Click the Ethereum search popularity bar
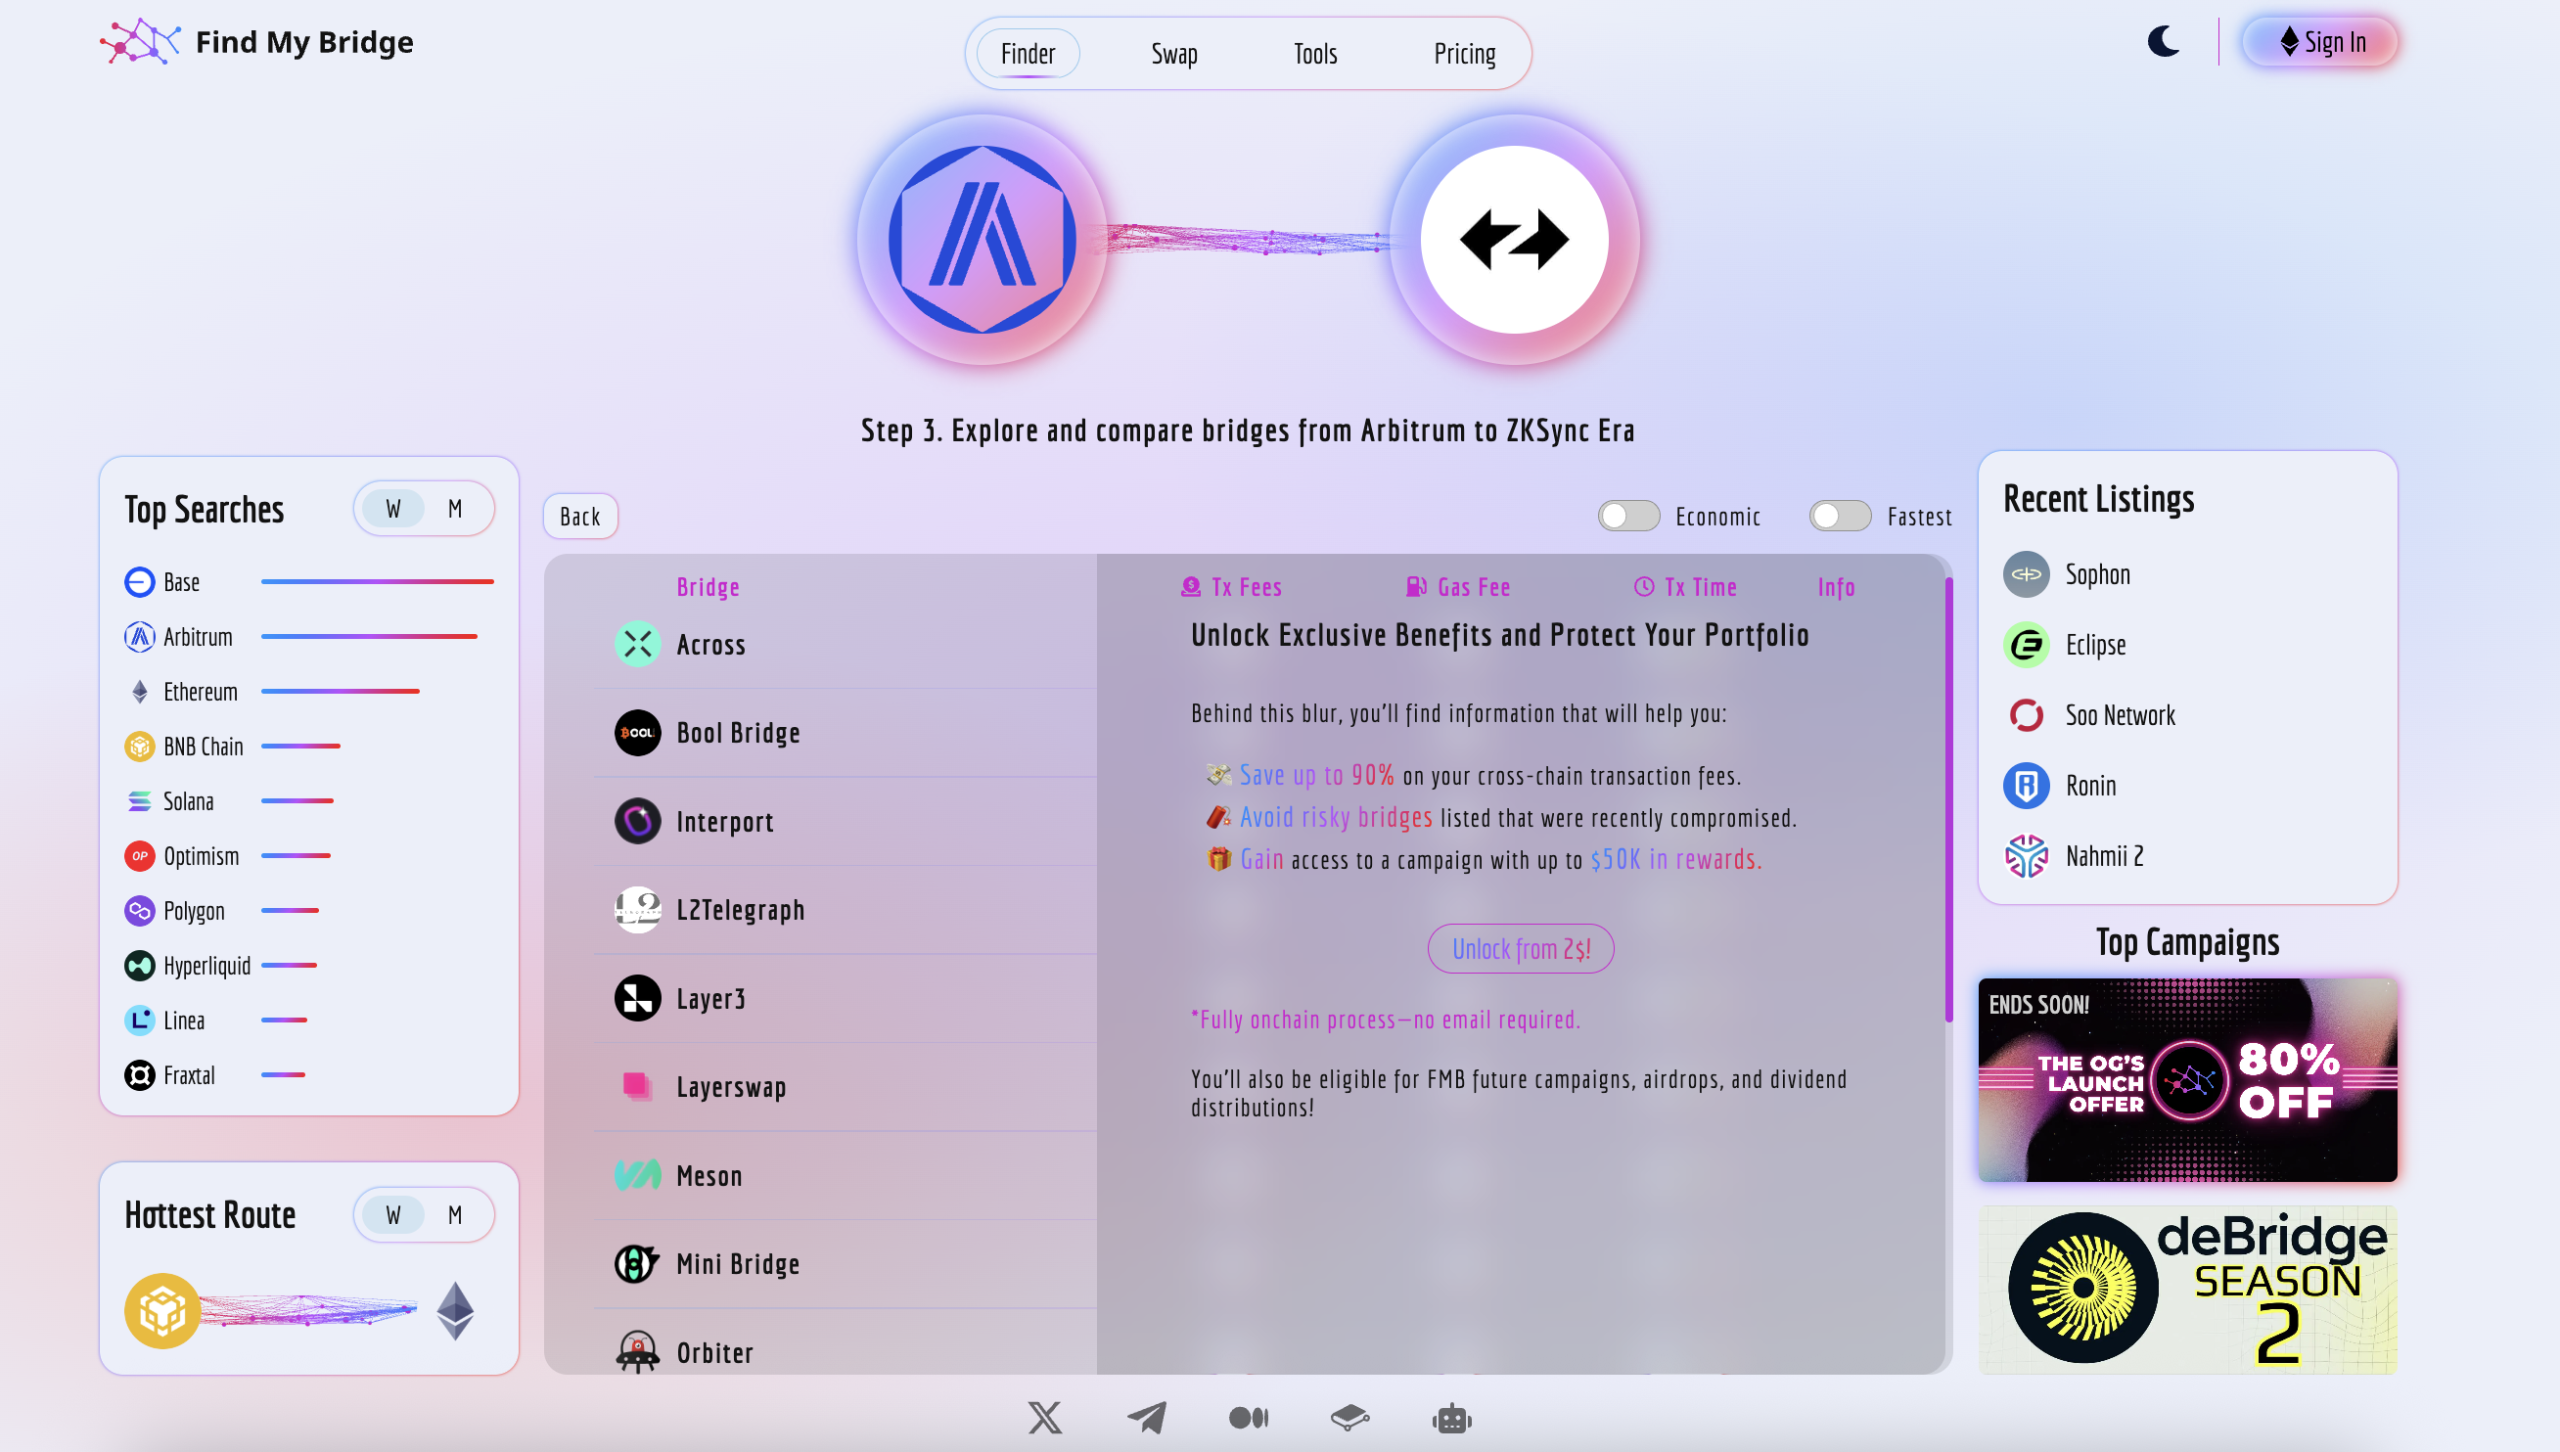2560x1452 pixels. (340, 691)
